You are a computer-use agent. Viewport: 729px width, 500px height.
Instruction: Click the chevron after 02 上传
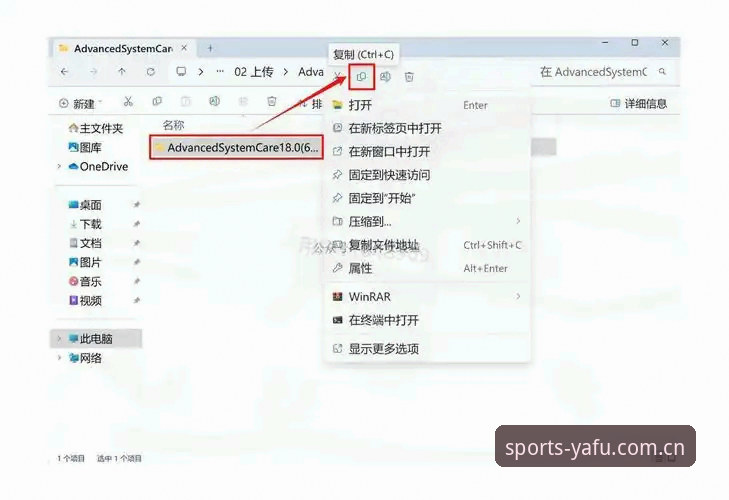[286, 72]
